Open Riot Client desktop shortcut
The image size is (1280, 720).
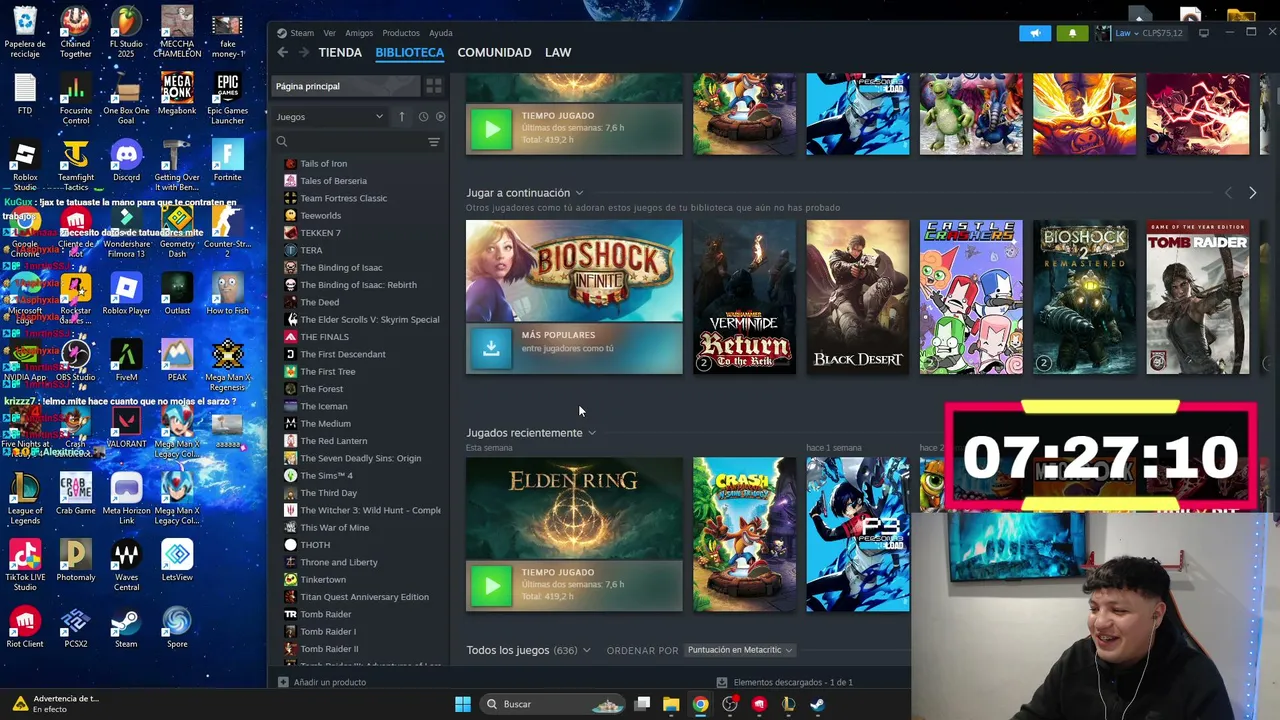(24, 627)
